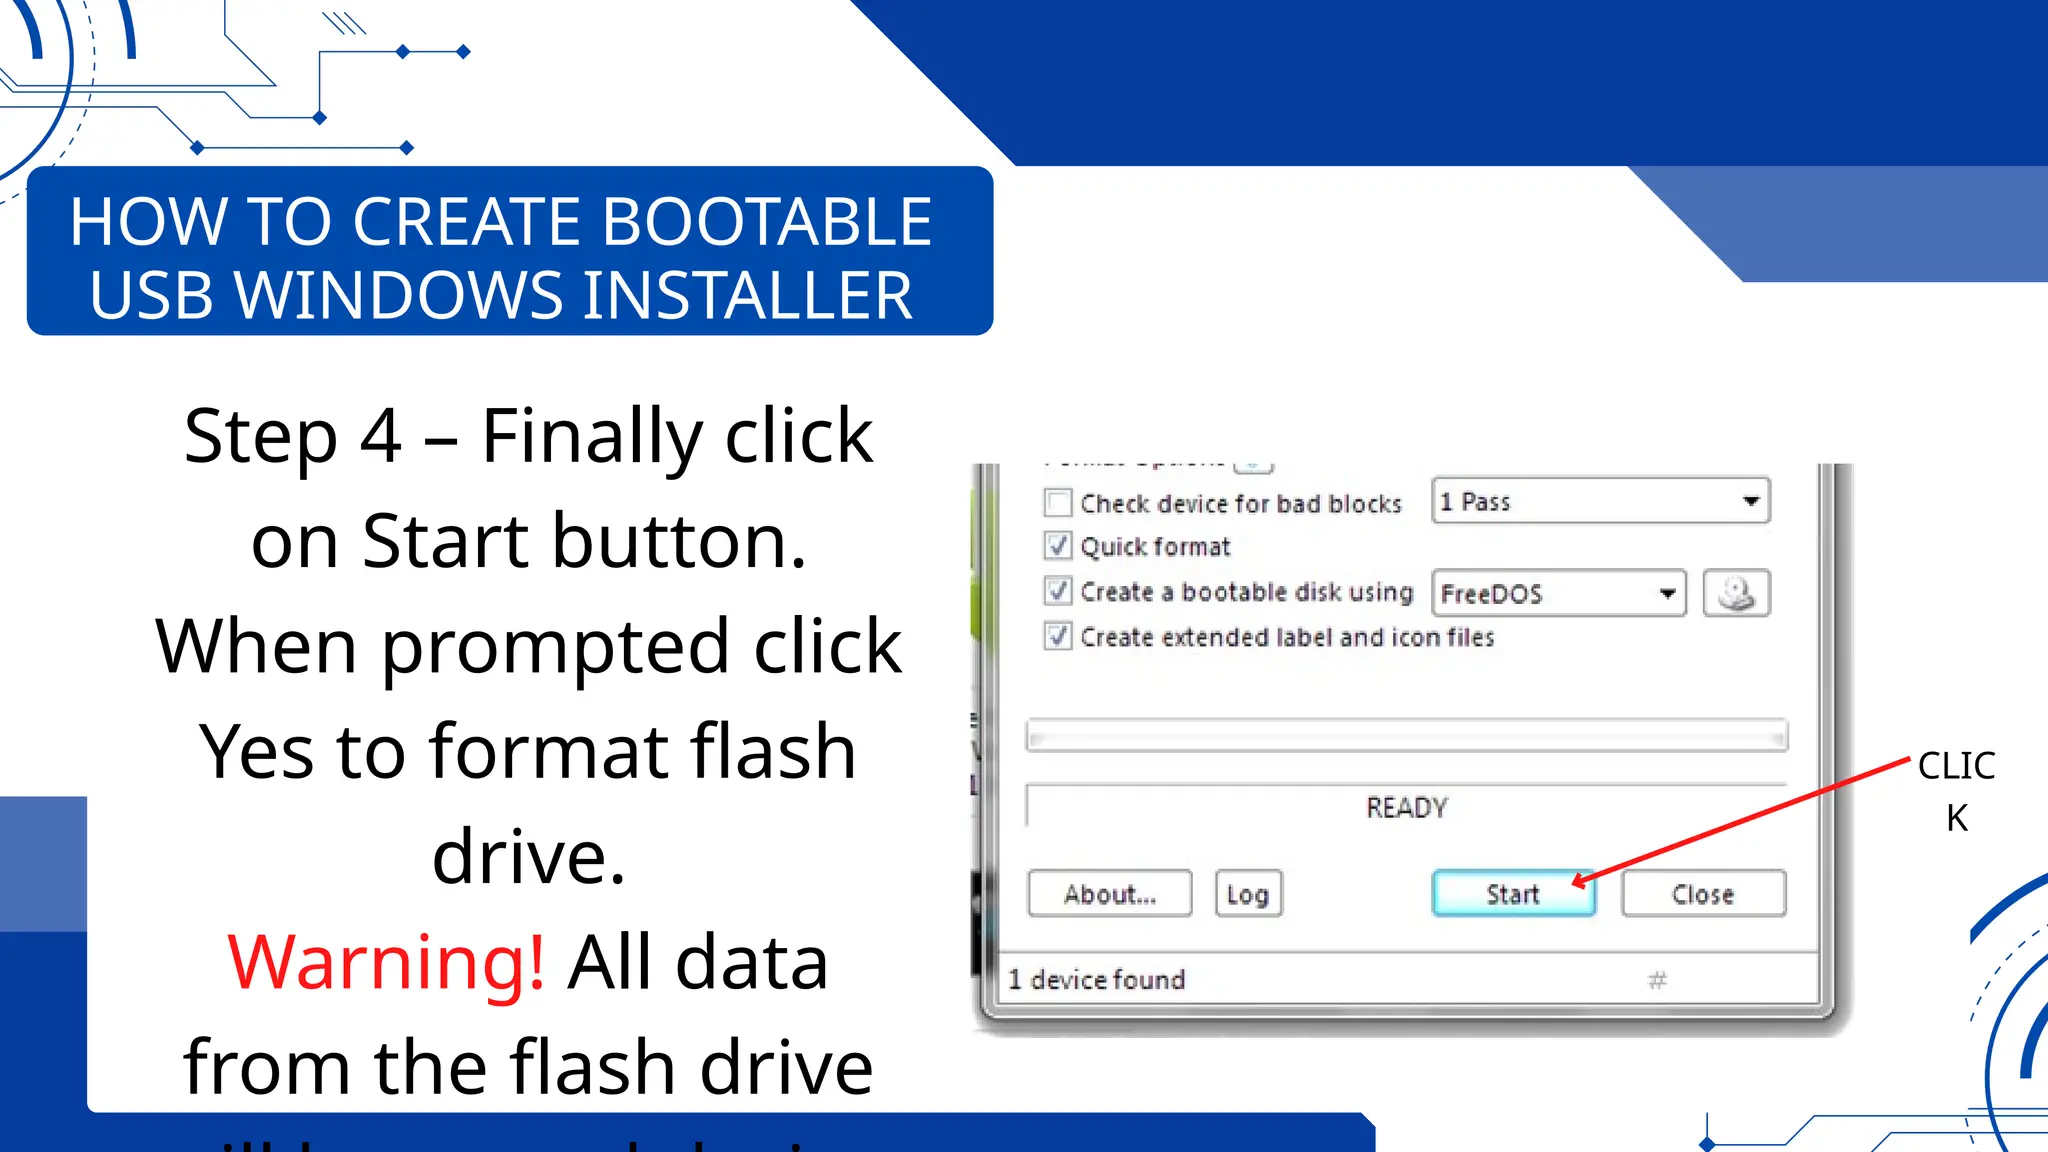Click the Format Options toggle at top edge

click(x=1253, y=466)
